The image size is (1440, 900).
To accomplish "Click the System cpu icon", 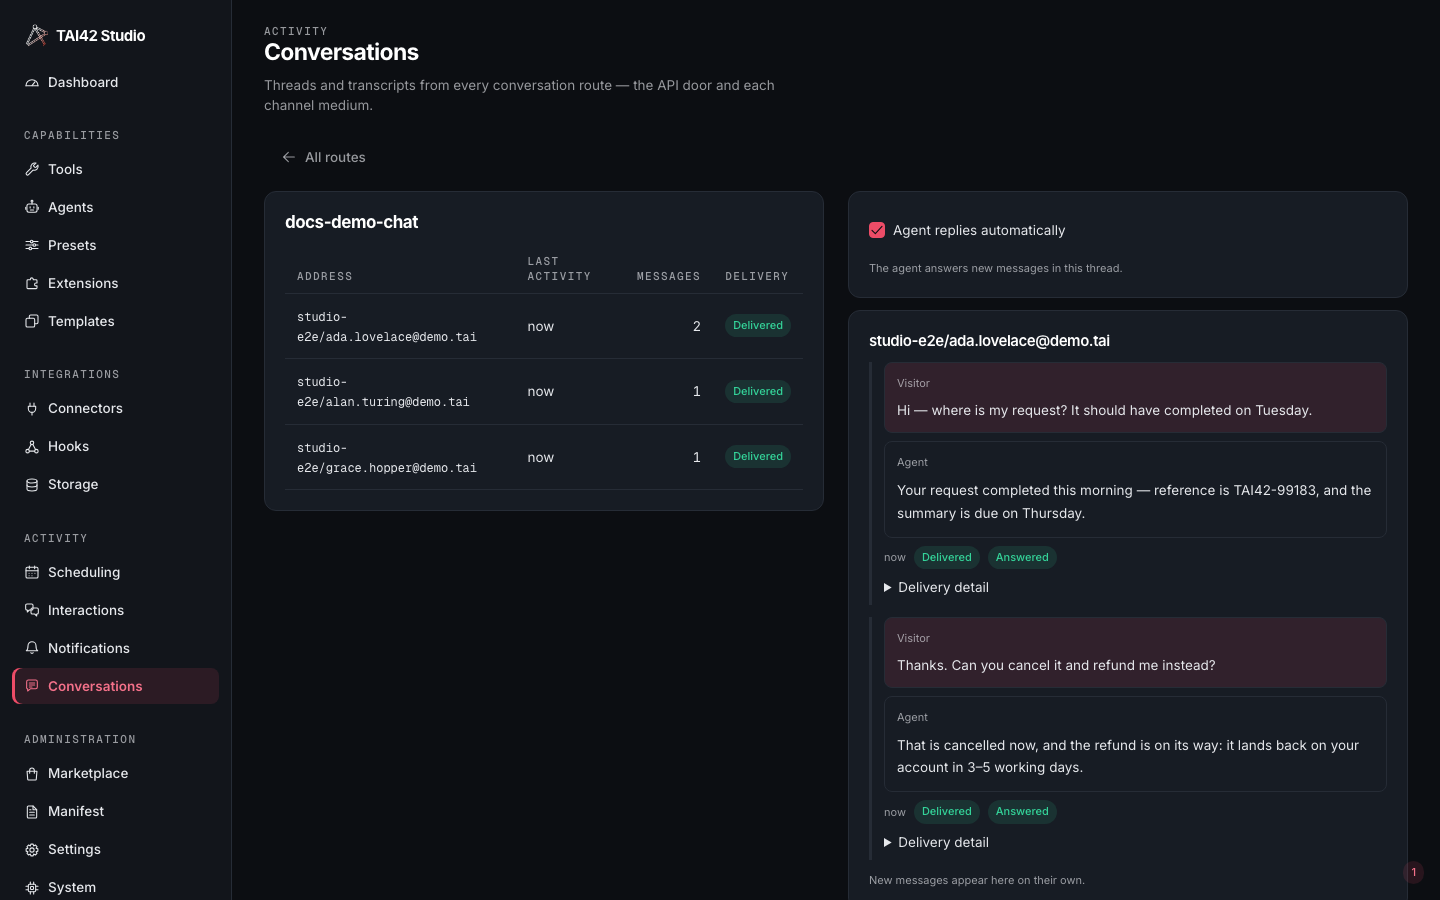I will point(32,888).
